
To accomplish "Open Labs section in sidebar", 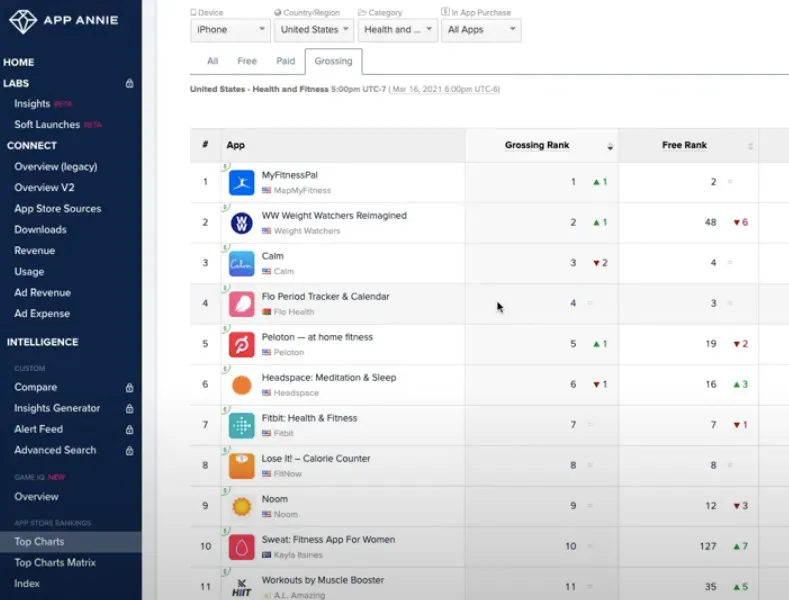I will click(16, 84).
